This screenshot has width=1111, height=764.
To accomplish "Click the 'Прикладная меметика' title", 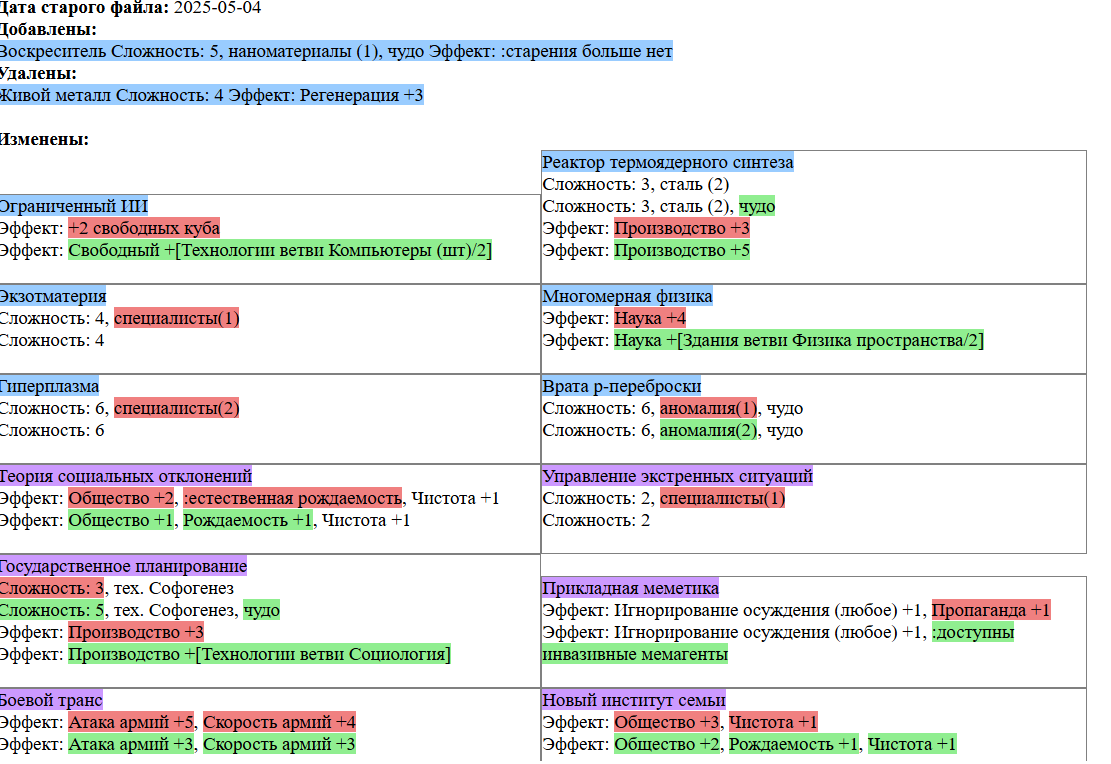I will pos(631,588).
